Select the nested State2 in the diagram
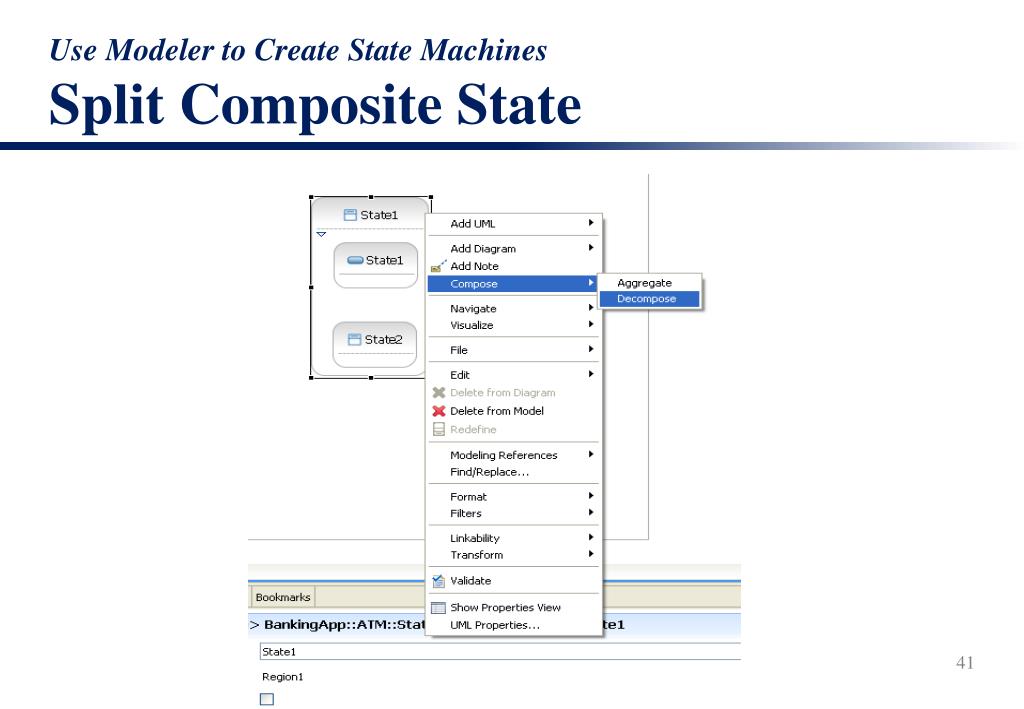Screen dimensions: 1024x709 [375, 344]
